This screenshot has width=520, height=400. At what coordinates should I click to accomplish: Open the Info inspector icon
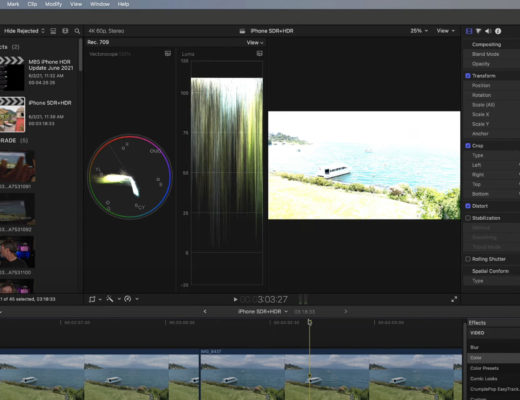click(x=498, y=31)
